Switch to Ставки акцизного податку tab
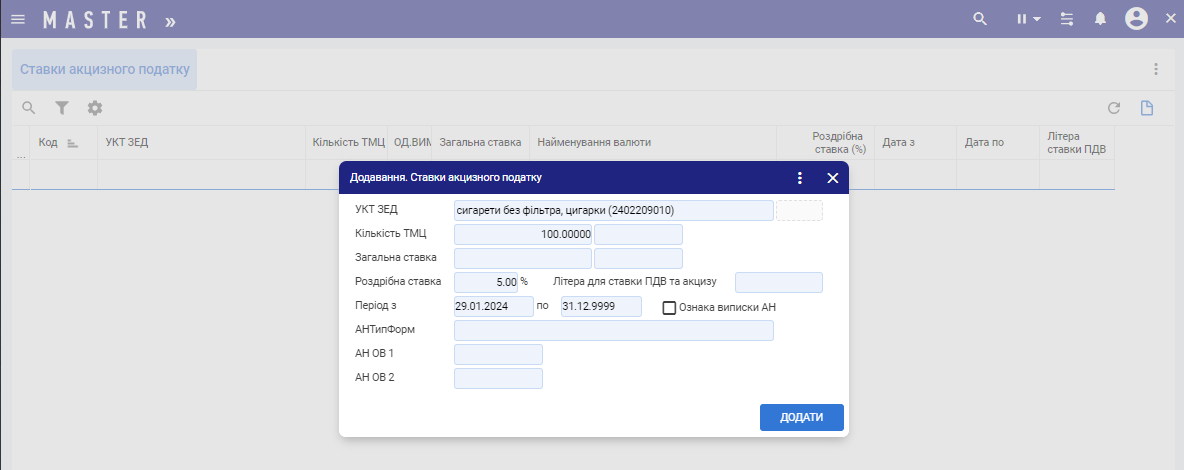1184x470 pixels. pos(104,70)
